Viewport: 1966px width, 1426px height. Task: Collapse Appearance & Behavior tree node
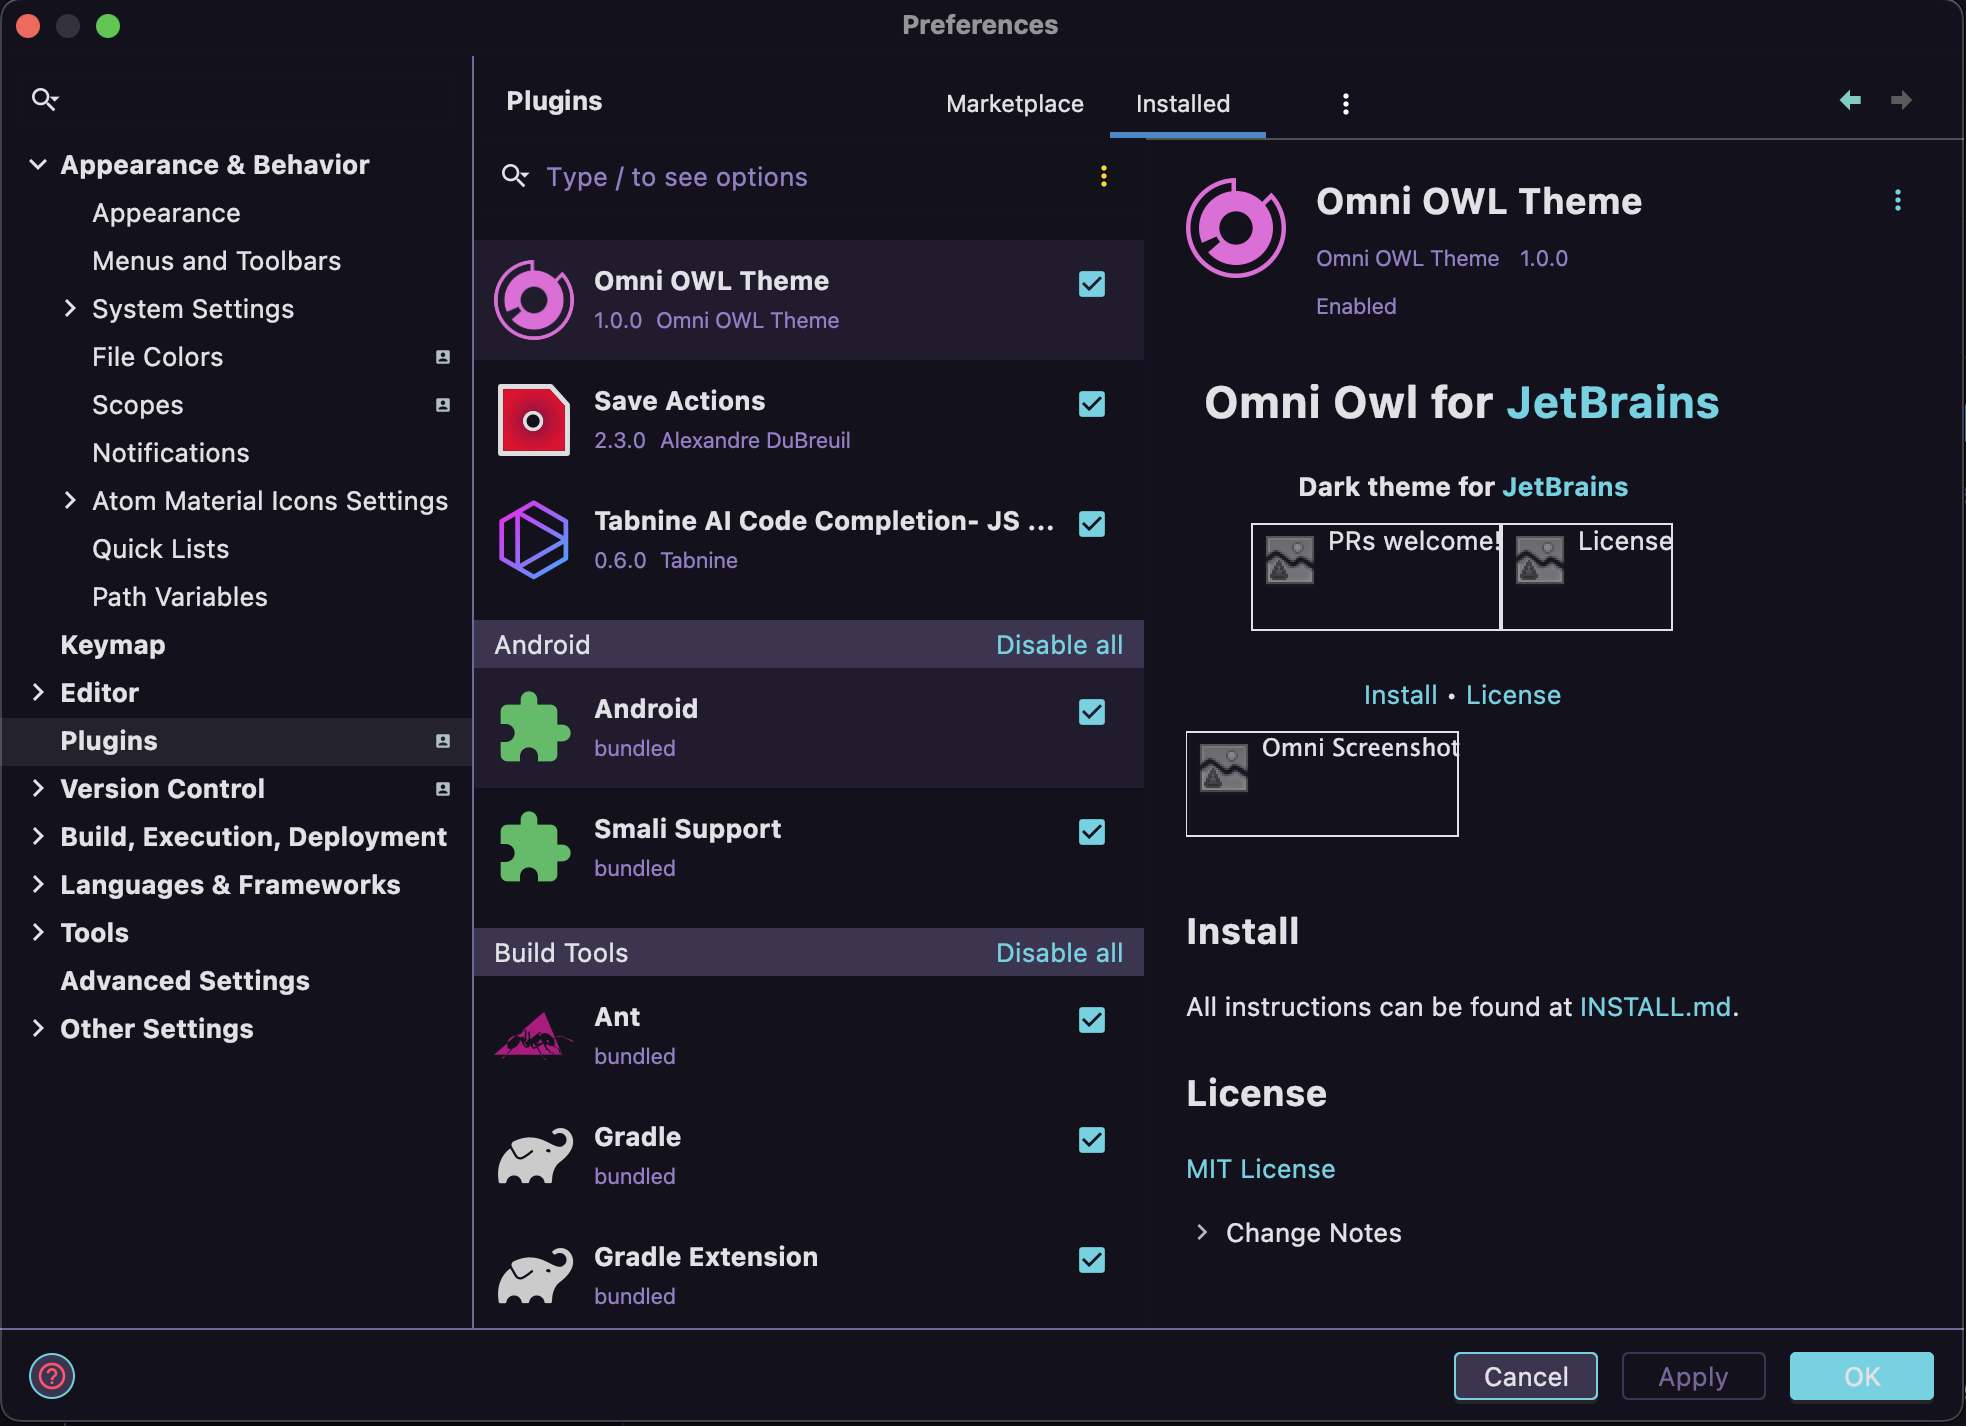click(x=38, y=164)
